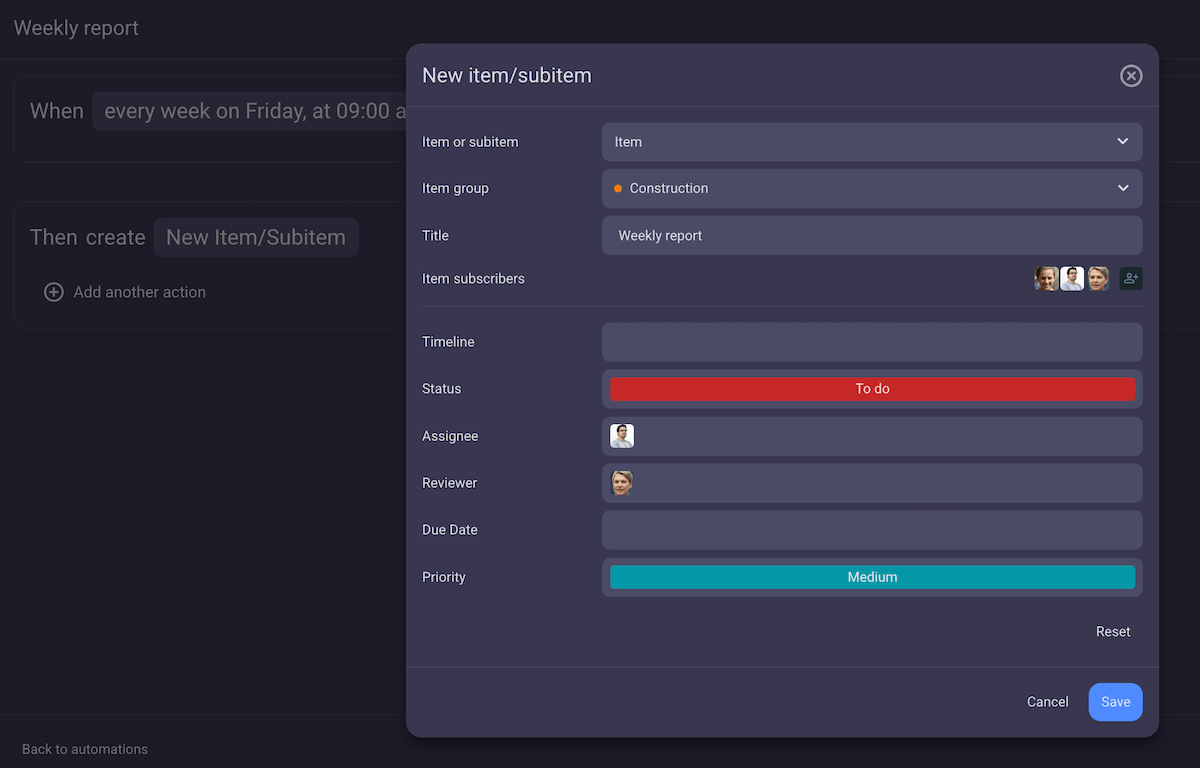Click the first subscriber avatar
The height and width of the screenshot is (768, 1200).
tap(1046, 279)
